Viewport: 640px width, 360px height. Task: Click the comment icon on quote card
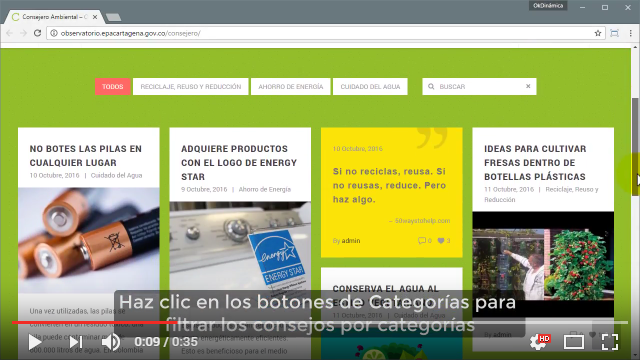[x=422, y=241]
